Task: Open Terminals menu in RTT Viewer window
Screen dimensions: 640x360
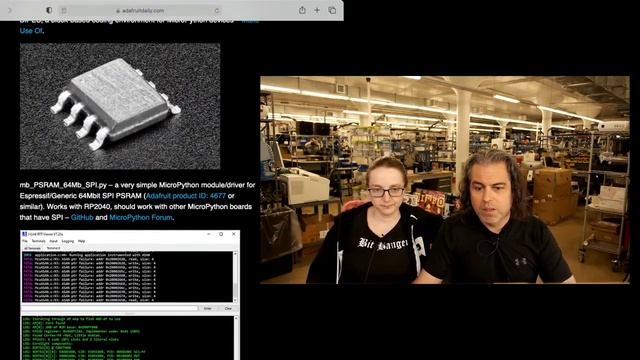Action: [38, 241]
